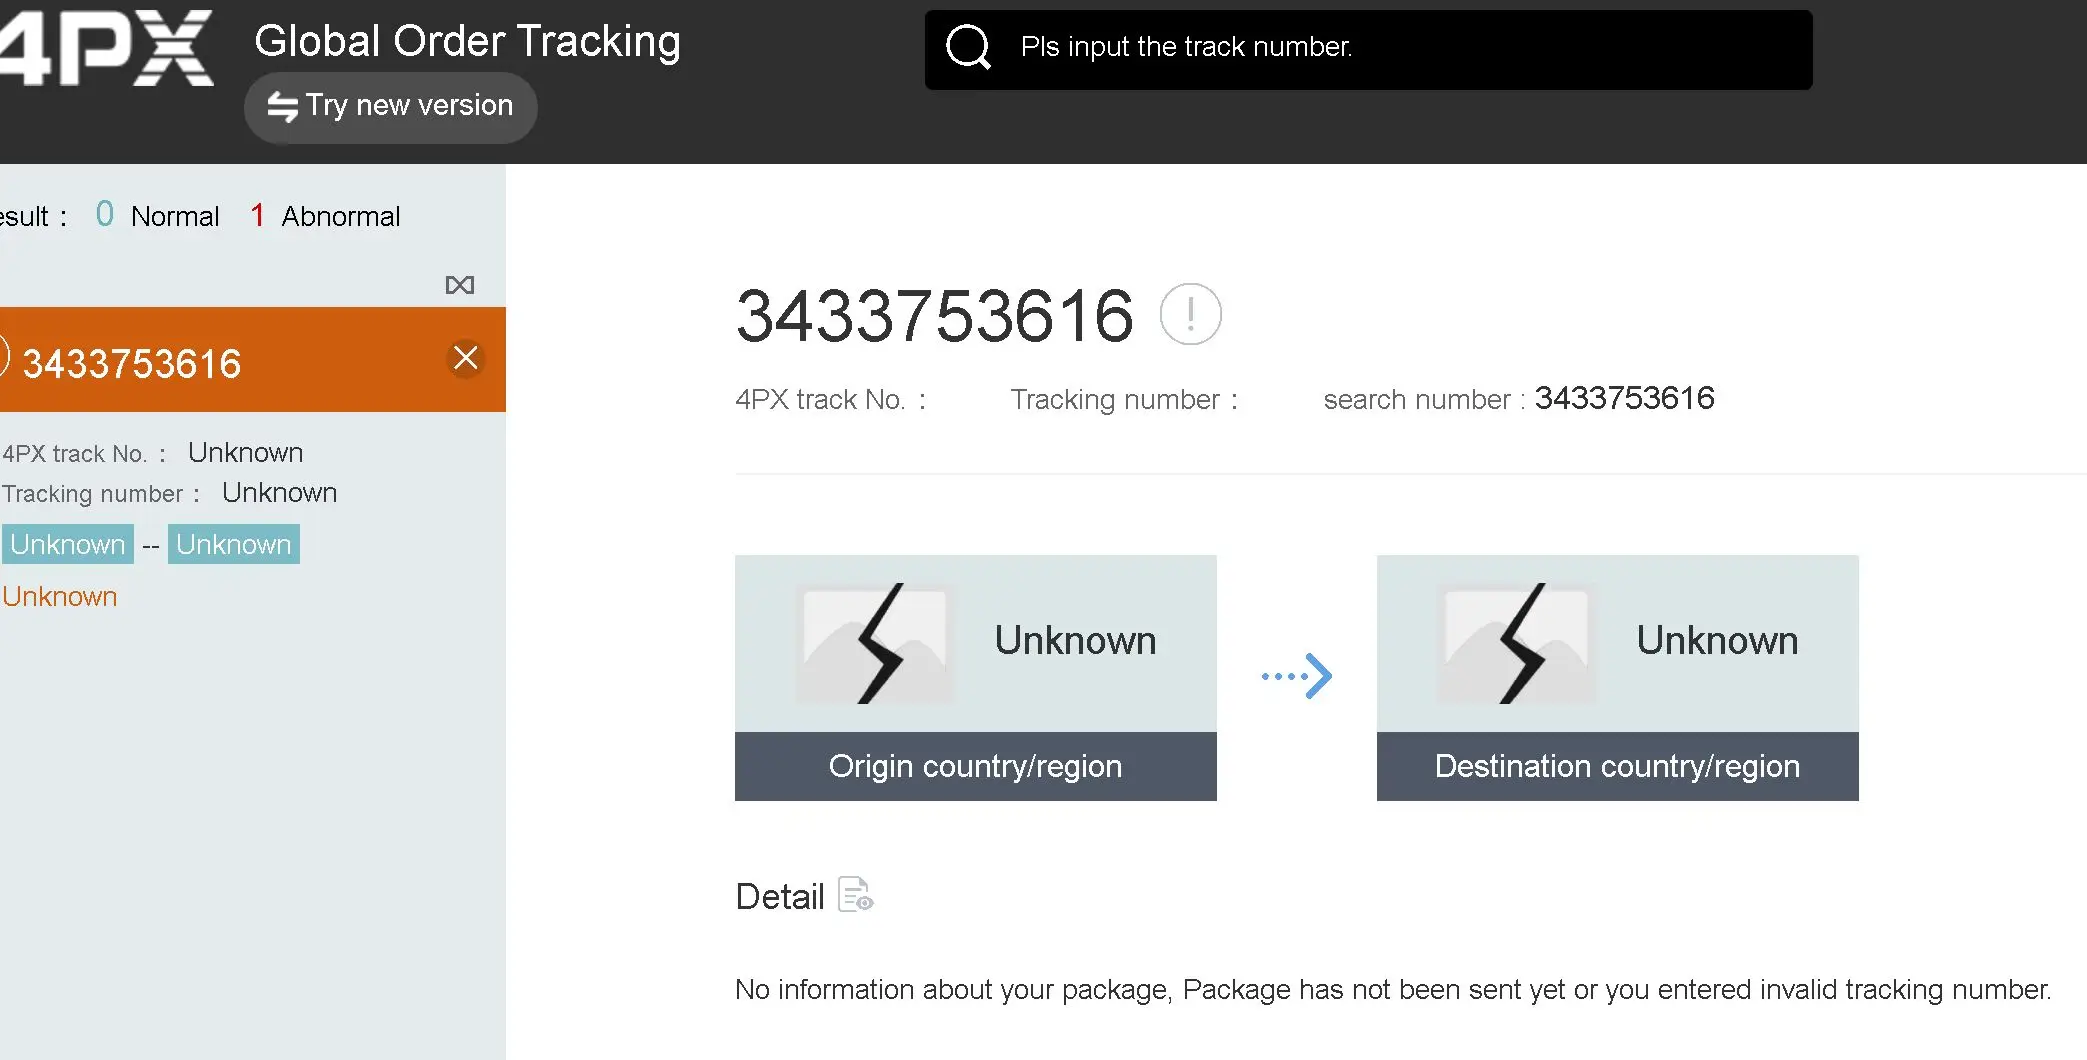Click the collapse sidebar bowtie icon
This screenshot has width=2087, height=1060.
click(460, 285)
